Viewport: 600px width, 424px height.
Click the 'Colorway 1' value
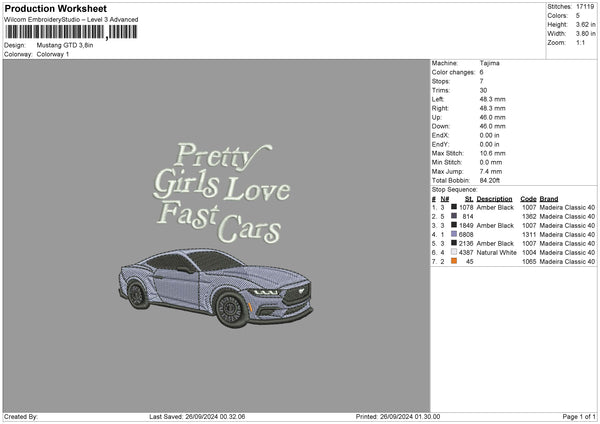53,54
